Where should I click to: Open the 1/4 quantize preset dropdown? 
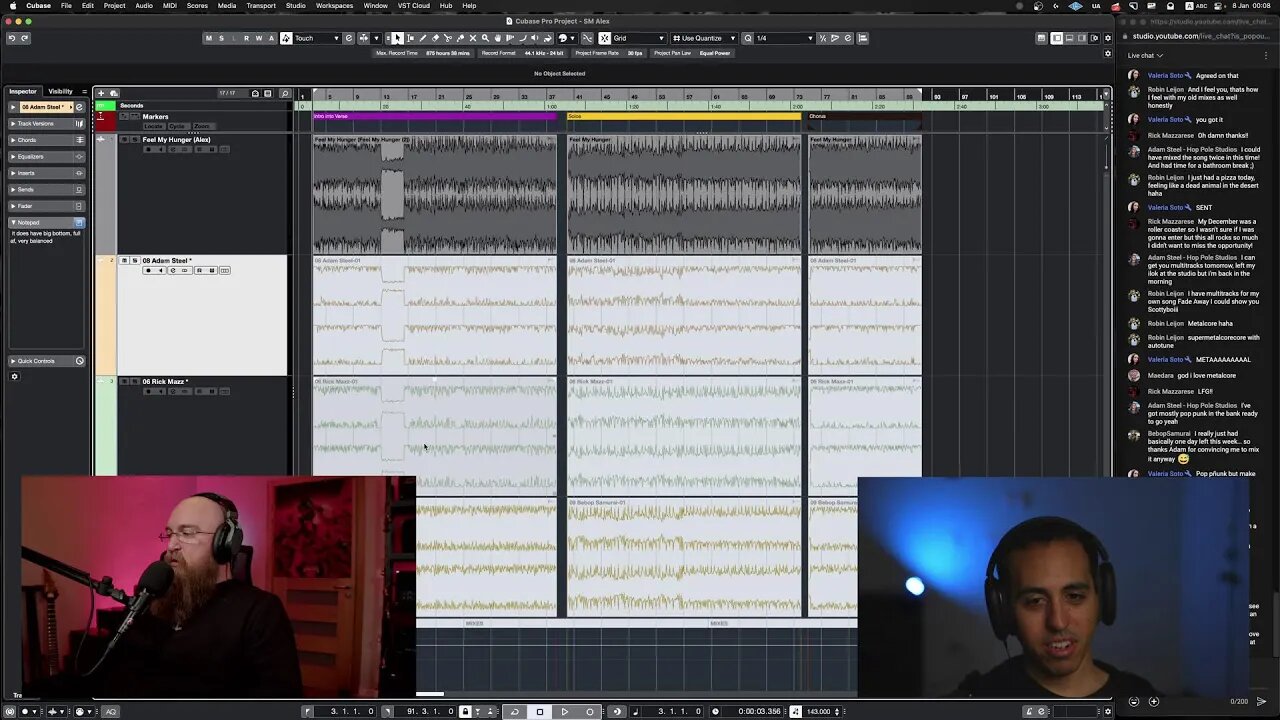click(784, 38)
